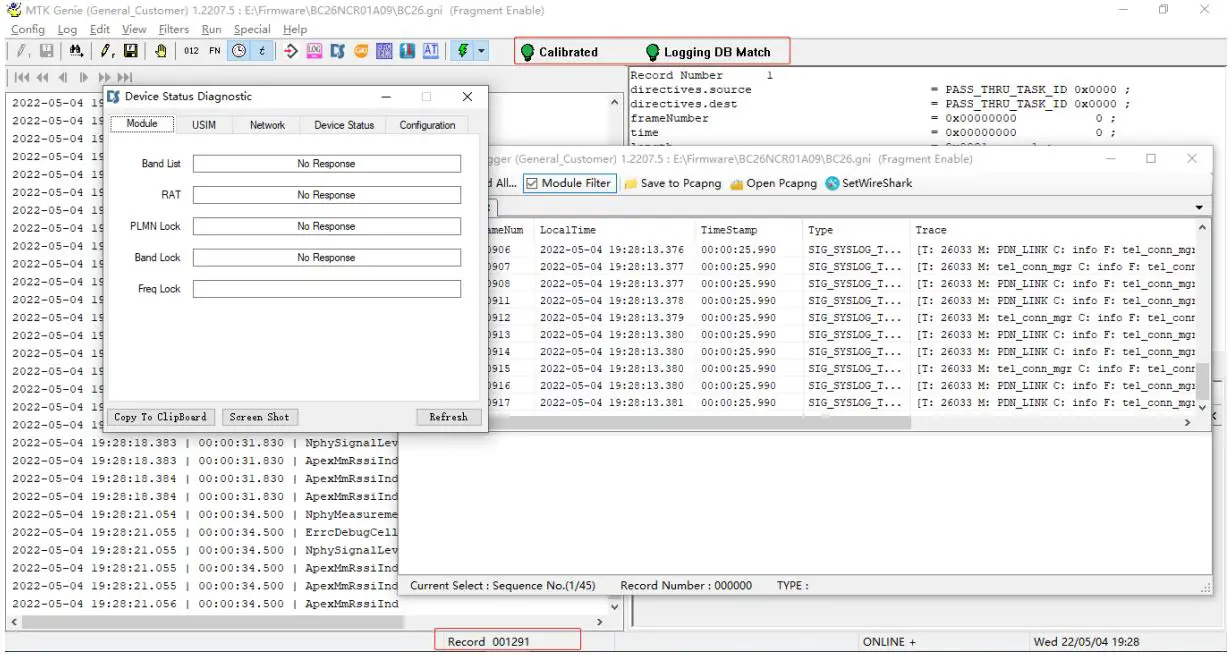Image resolution: width=1230 pixels, height=655 pixels.
Task: Click the black floppy disk save icon
Action: pos(131,51)
